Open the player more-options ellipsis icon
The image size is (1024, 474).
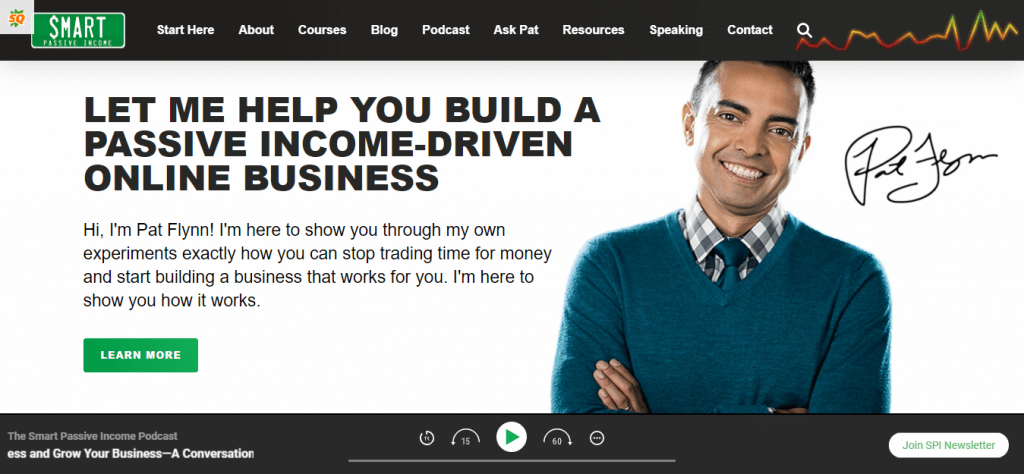click(597, 439)
